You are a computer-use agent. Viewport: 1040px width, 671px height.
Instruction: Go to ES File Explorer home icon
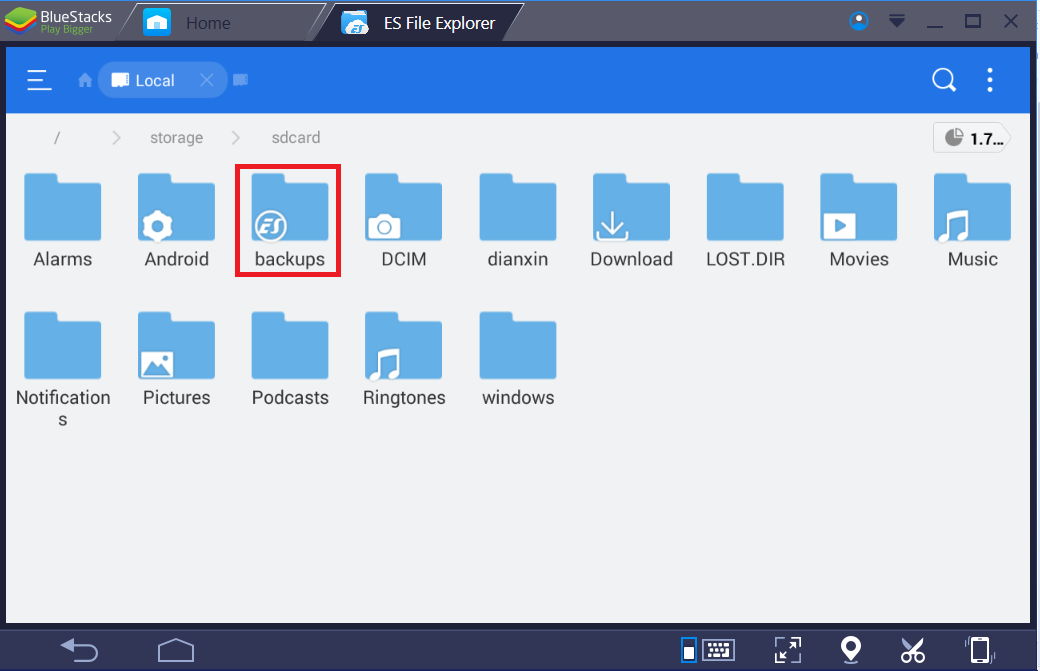point(85,80)
